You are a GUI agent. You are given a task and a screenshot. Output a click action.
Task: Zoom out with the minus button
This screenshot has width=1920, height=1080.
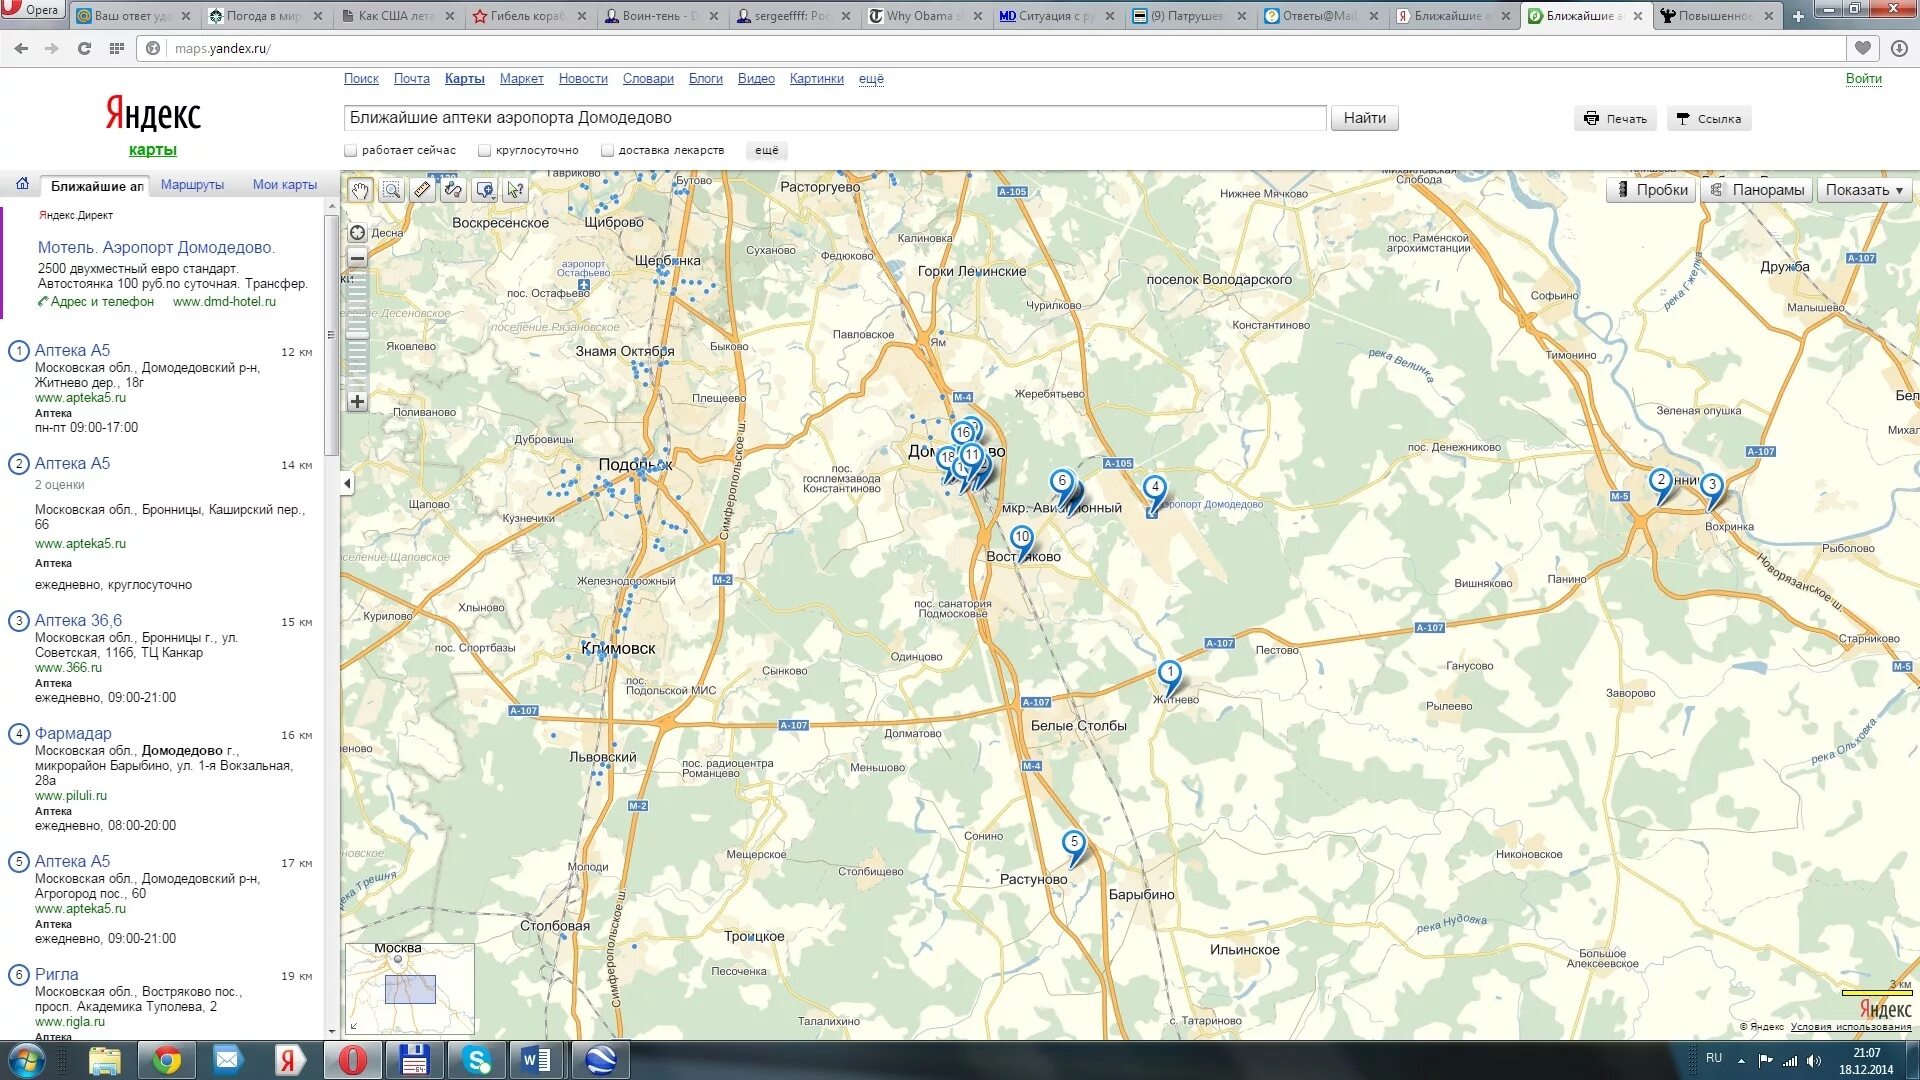(357, 258)
